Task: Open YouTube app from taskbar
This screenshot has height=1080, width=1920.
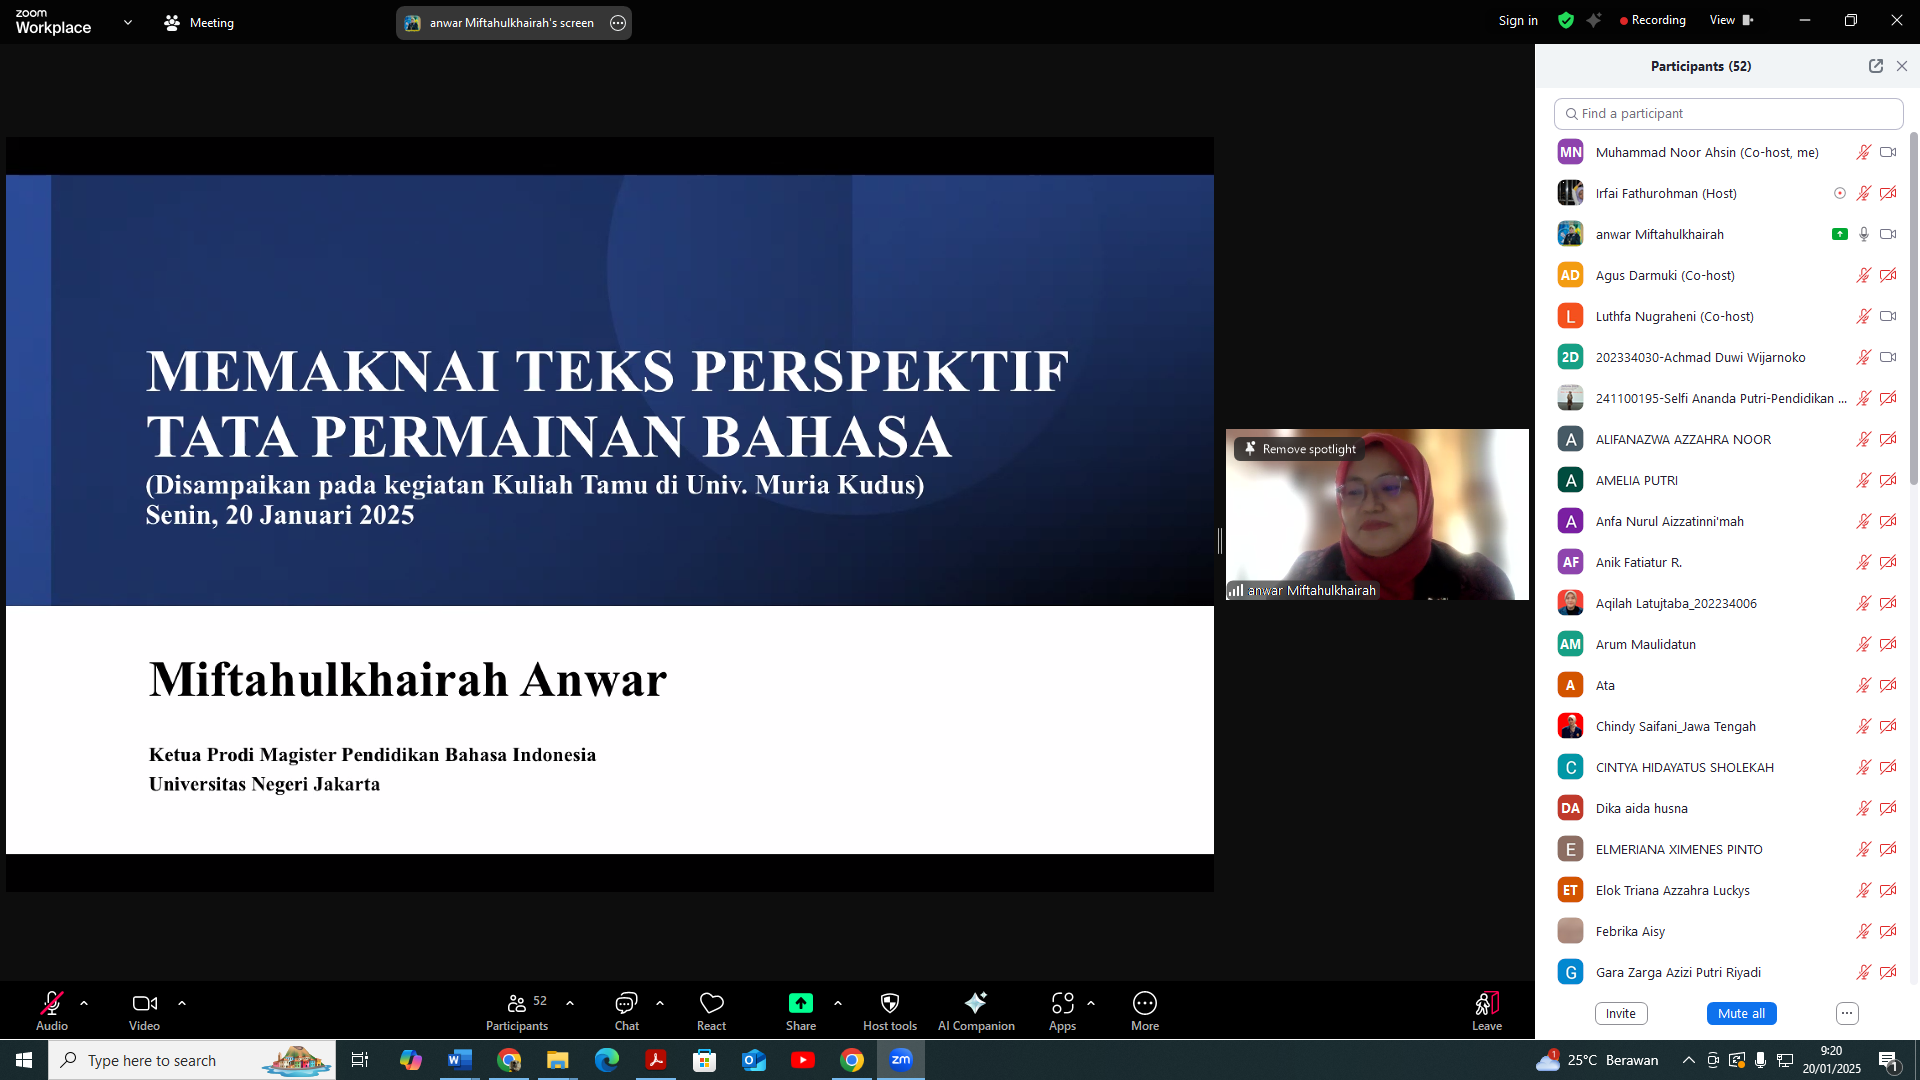Action: pos(803,1060)
